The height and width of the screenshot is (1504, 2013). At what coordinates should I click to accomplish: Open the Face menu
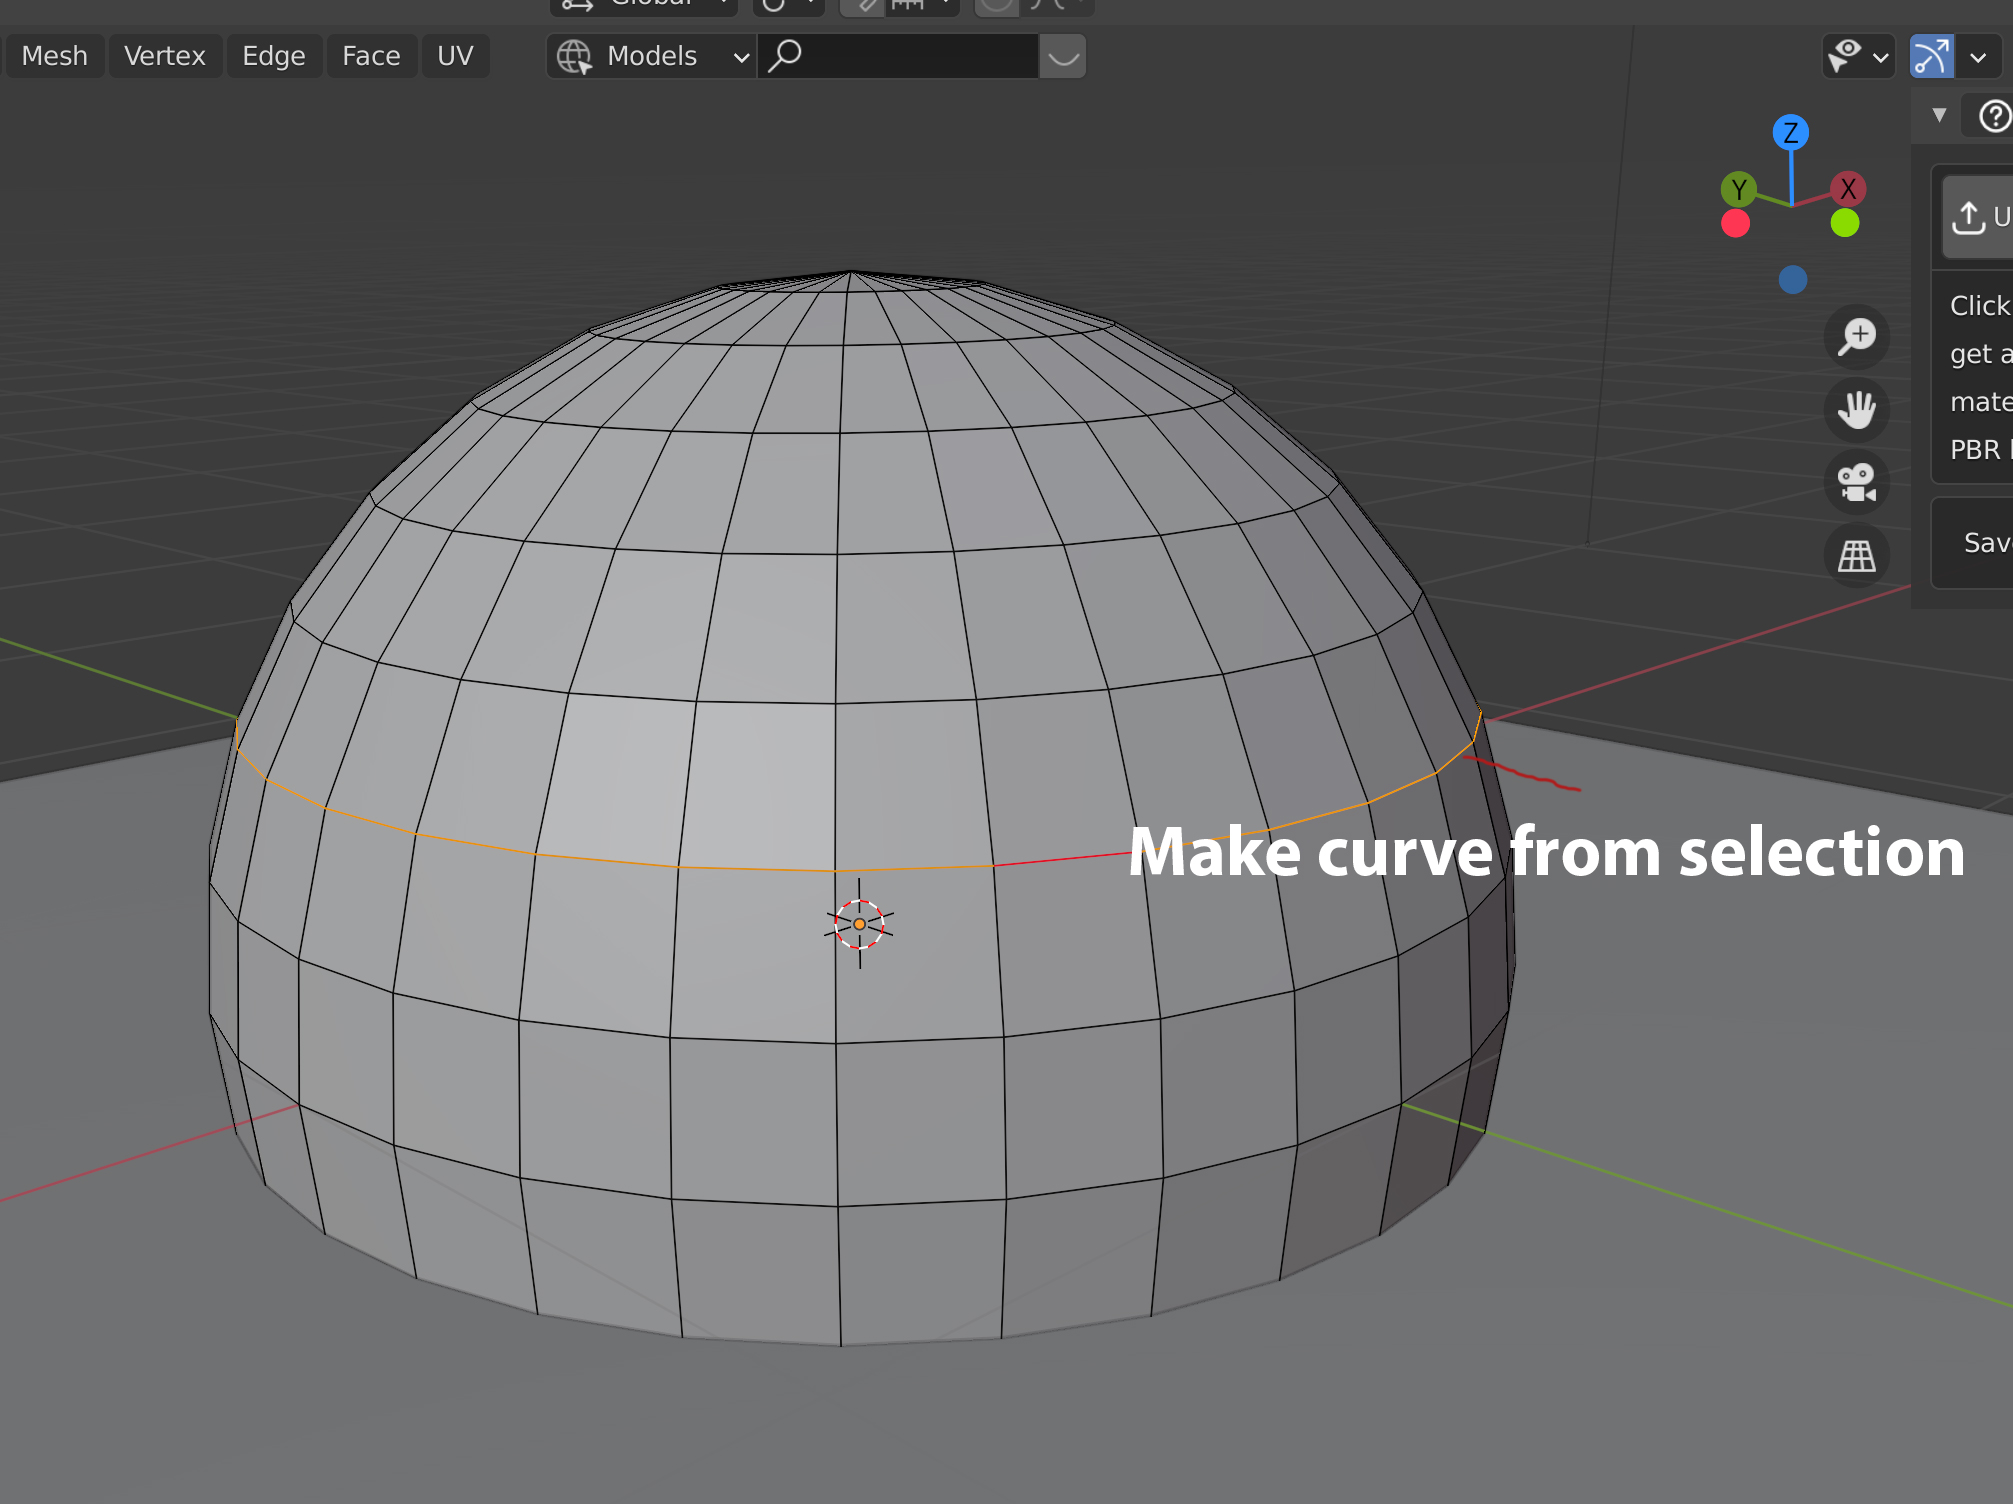coord(371,56)
